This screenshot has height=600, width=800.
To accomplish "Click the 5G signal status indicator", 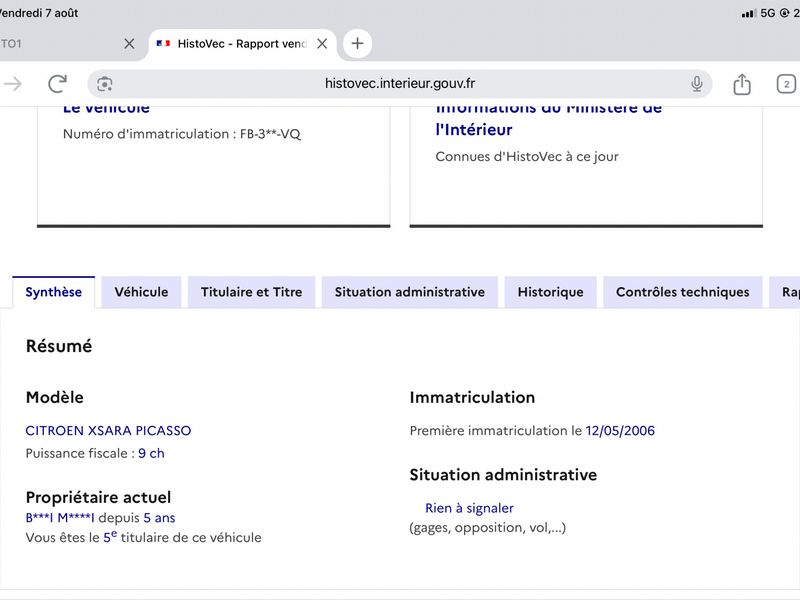I will pyautogui.click(x=767, y=13).
